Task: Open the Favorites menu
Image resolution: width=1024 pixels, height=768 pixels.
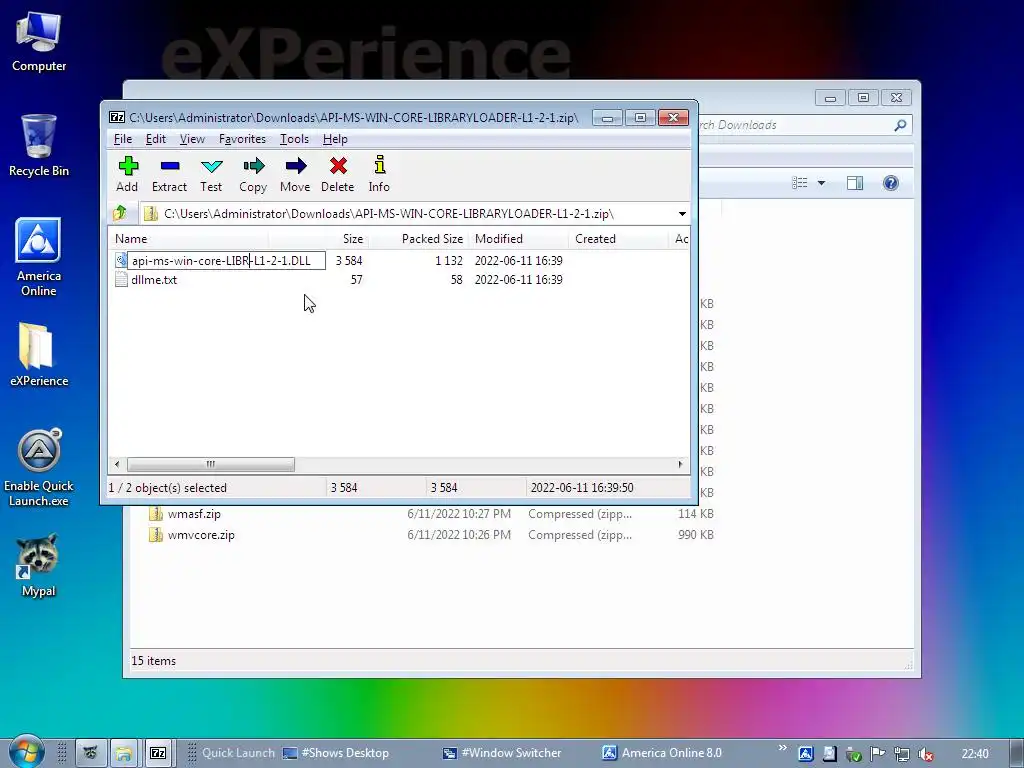Action: point(242,139)
